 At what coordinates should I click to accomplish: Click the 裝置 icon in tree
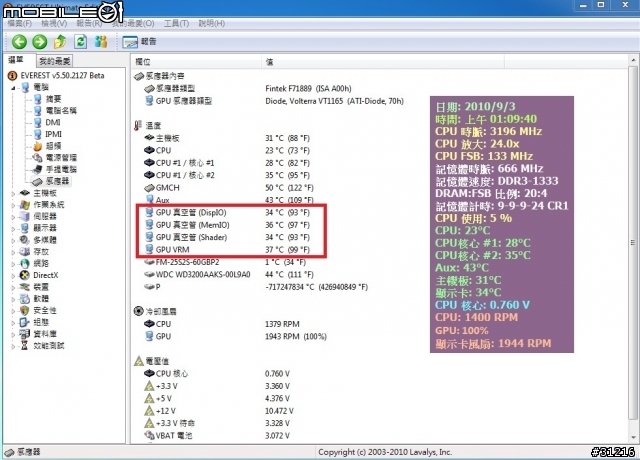25,287
